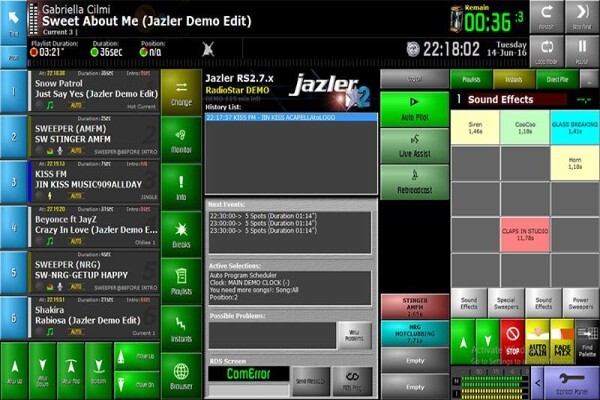
Task: Open the Control Panel wrench button
Action: point(572,383)
